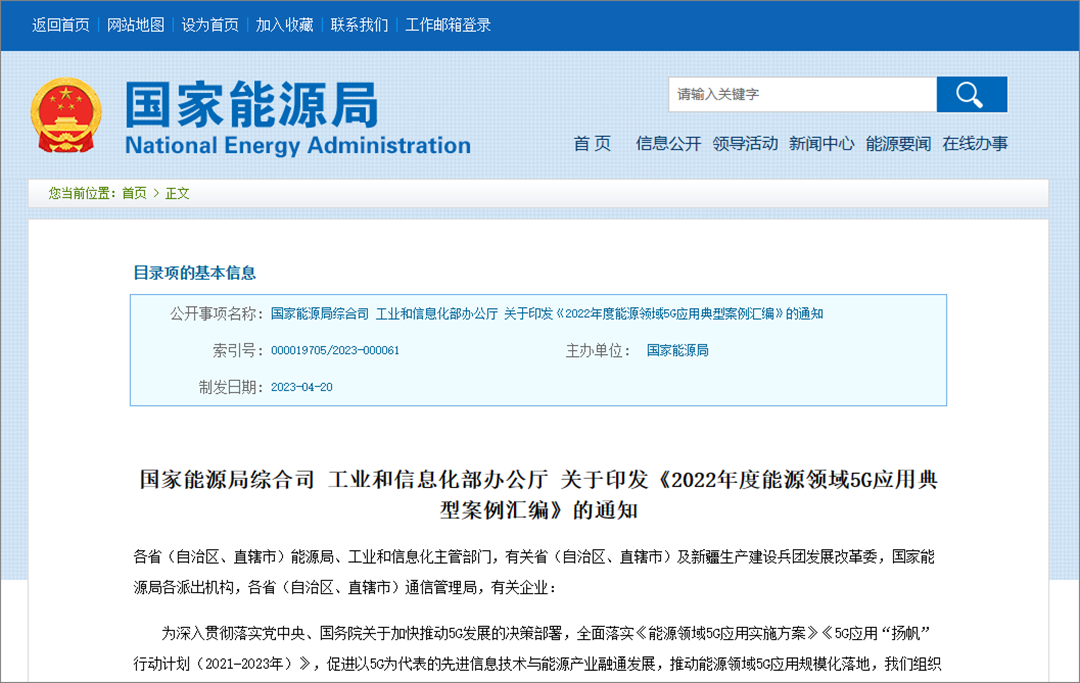1080x683 pixels.
Task: Click the magnifier search button
Action: [x=970, y=94]
